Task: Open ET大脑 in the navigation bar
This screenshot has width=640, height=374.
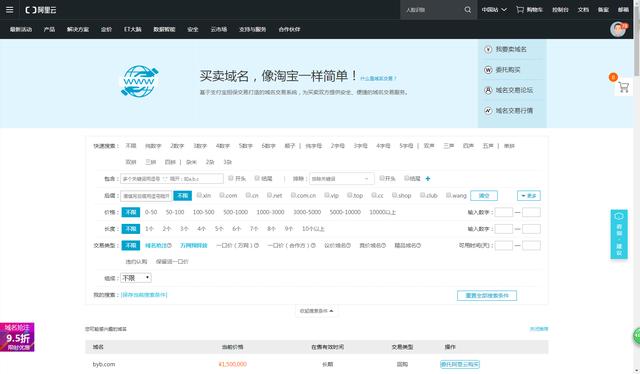Action: [x=133, y=29]
